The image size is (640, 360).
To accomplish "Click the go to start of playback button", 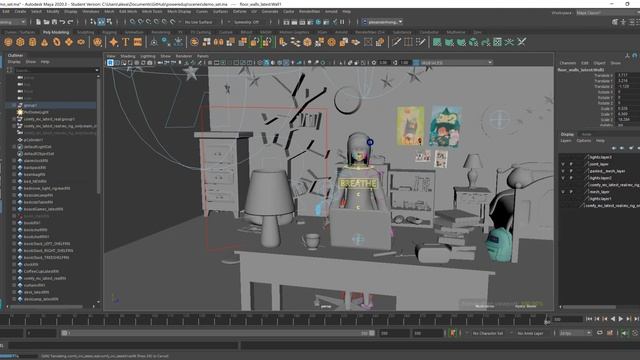I will click(589, 319).
